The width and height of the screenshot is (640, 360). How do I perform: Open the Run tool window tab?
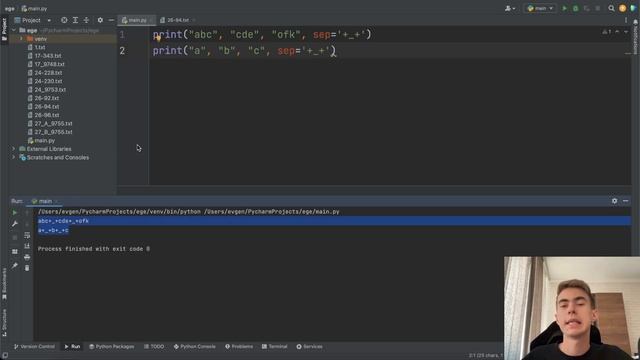click(x=72, y=347)
